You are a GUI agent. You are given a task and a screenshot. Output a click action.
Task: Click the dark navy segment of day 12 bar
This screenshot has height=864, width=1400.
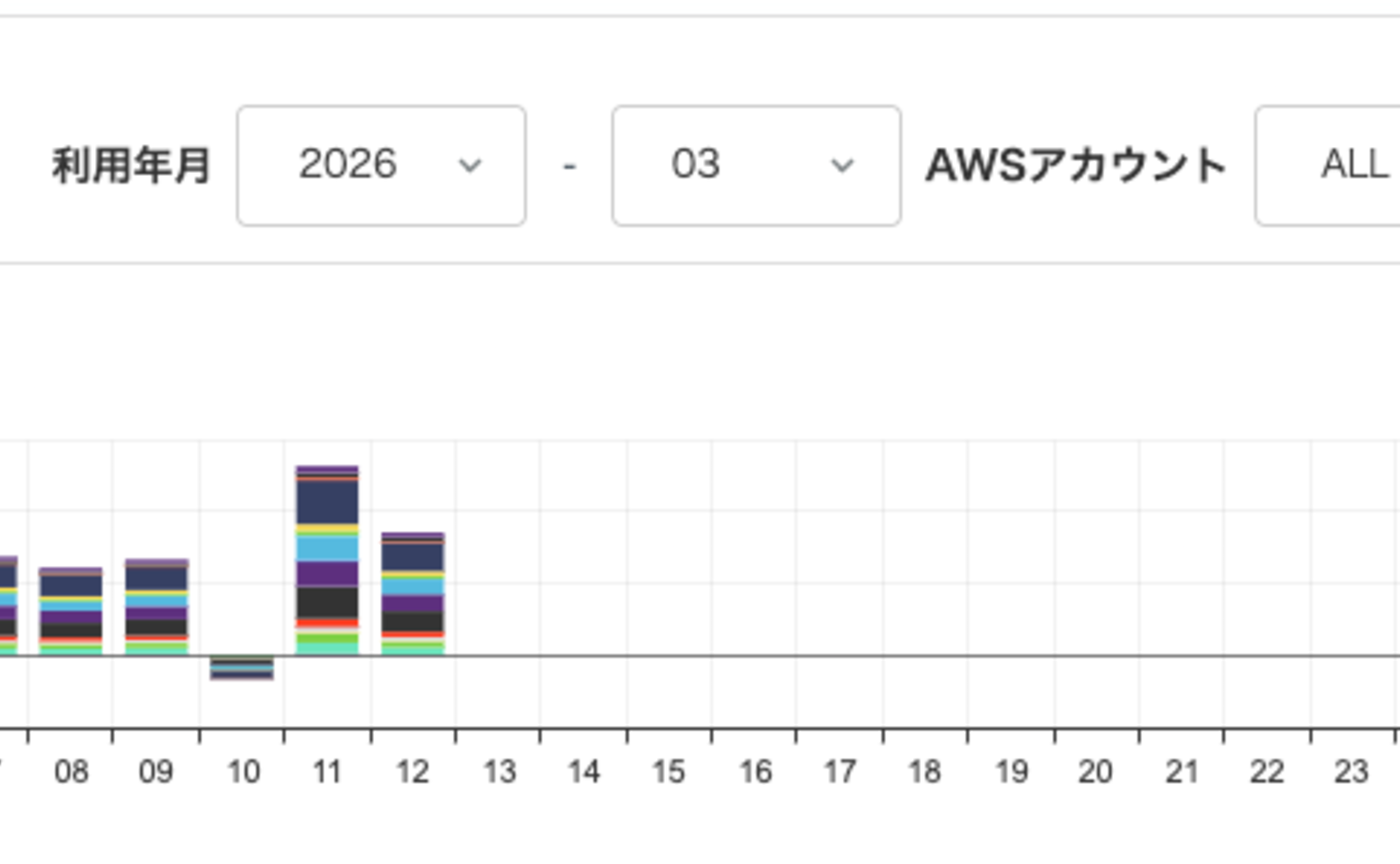point(412,557)
